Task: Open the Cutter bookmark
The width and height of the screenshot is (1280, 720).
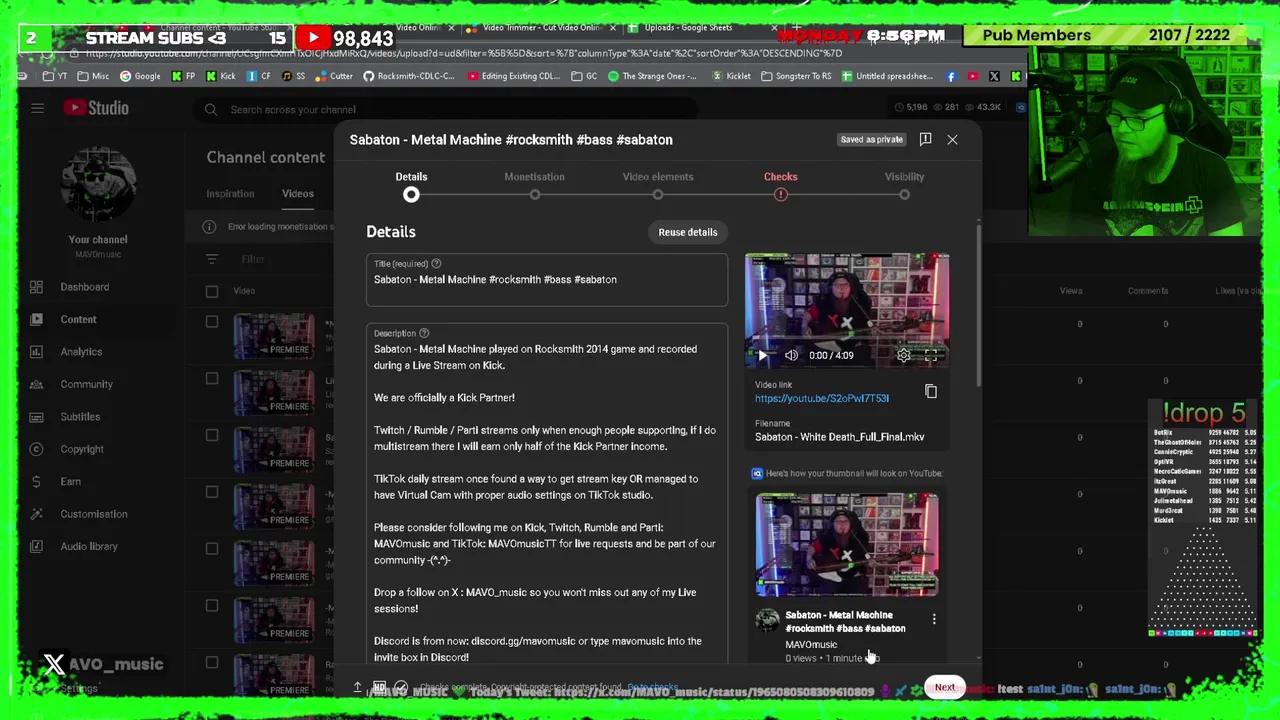Action: 333,76
